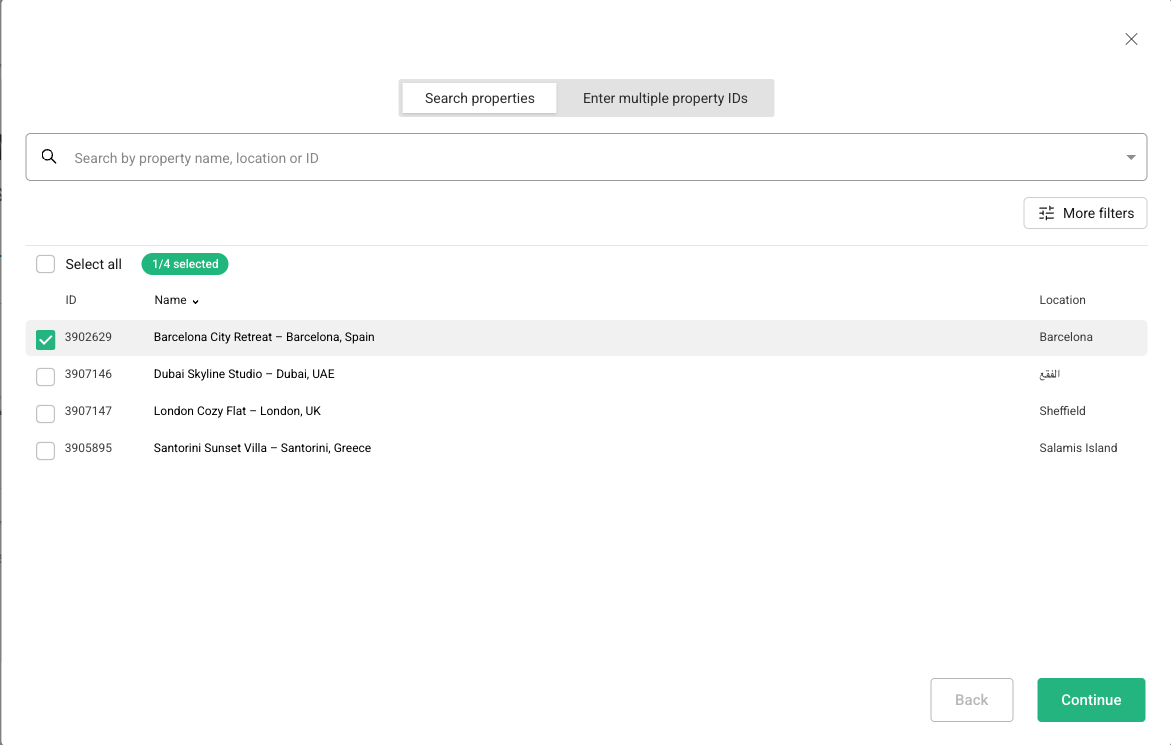This screenshot has width=1171, height=745.
Task: Switch to Search properties tab
Action: point(479,98)
